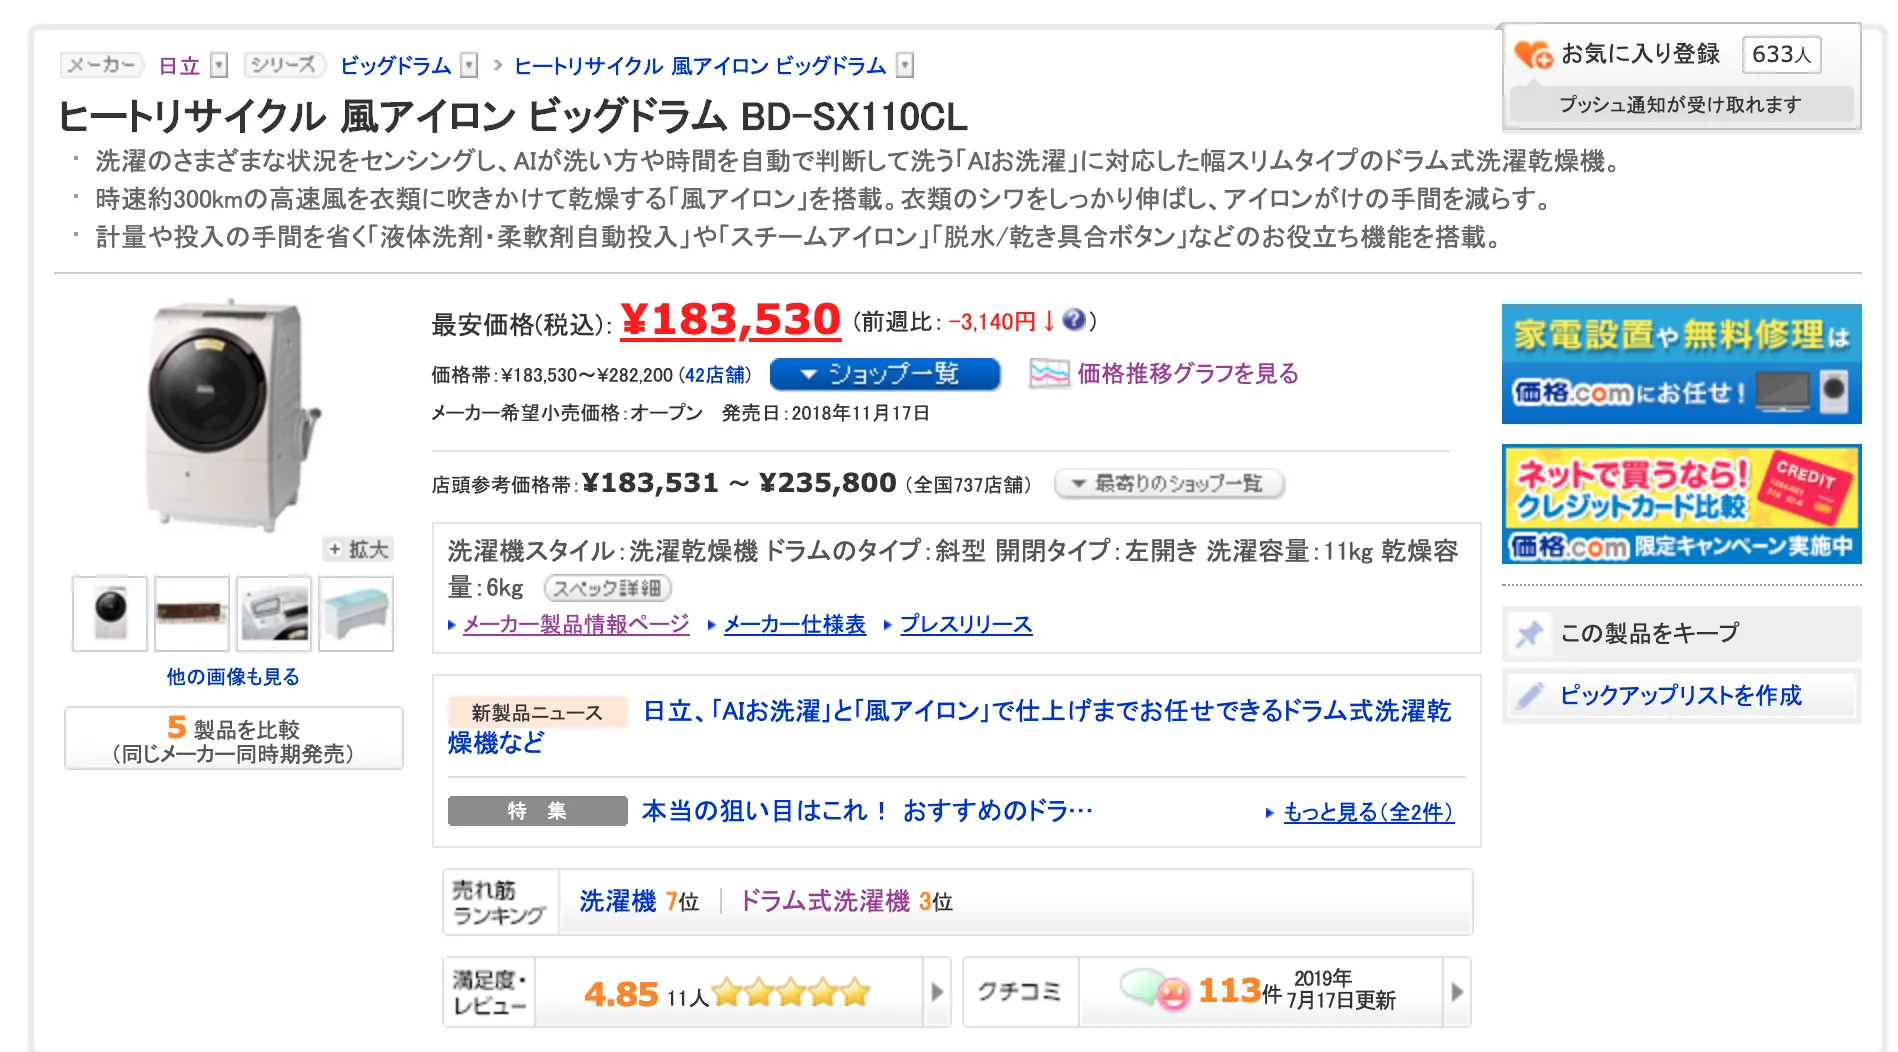The width and height of the screenshot is (1898, 1052).
Task: Click the 5製品を比較 button
Action: coord(233,739)
